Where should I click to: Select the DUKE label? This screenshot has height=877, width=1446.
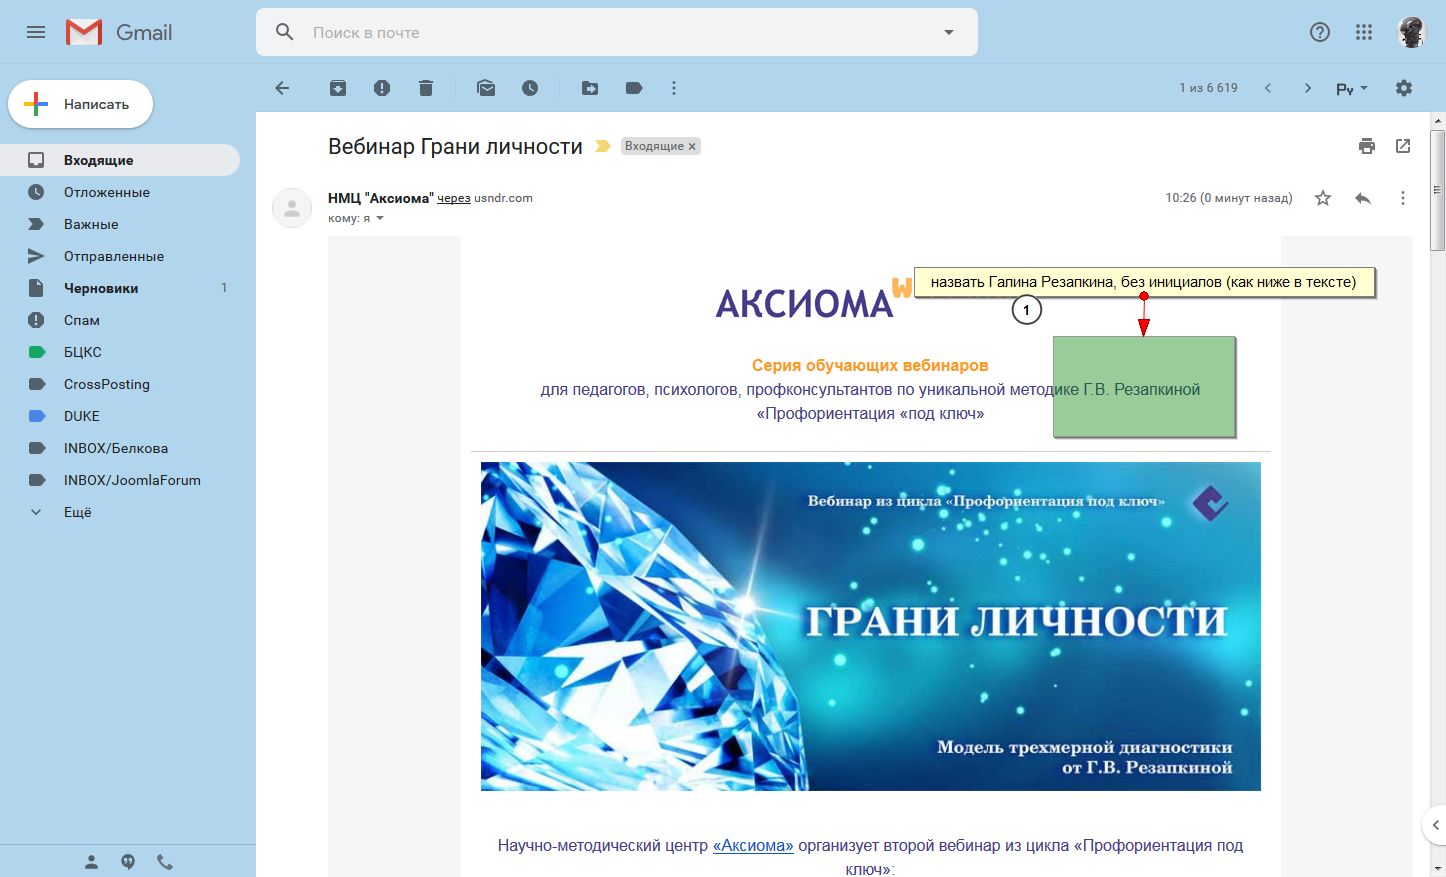click(x=120, y=416)
